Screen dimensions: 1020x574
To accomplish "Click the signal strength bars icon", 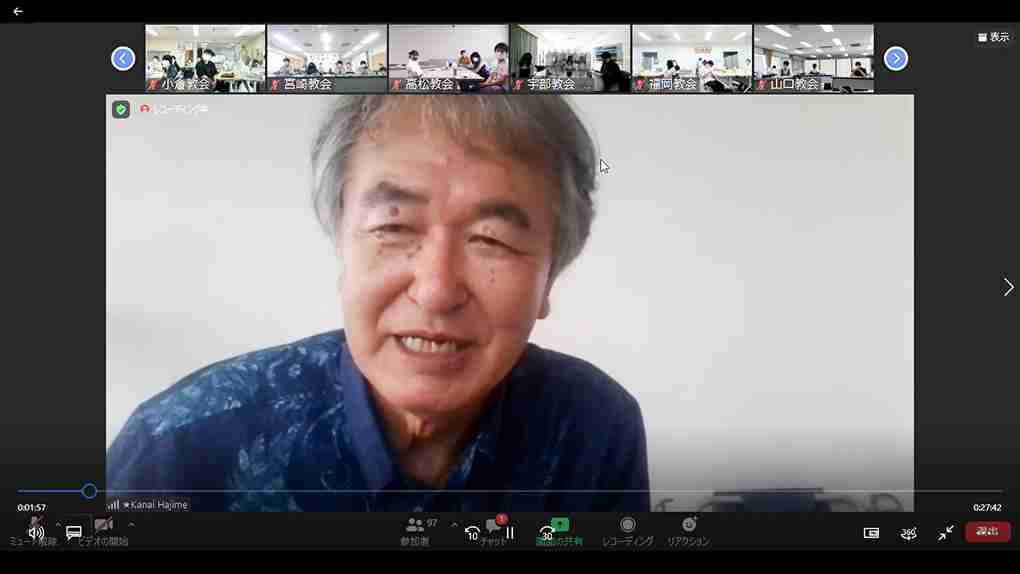I will pyautogui.click(x=113, y=504).
